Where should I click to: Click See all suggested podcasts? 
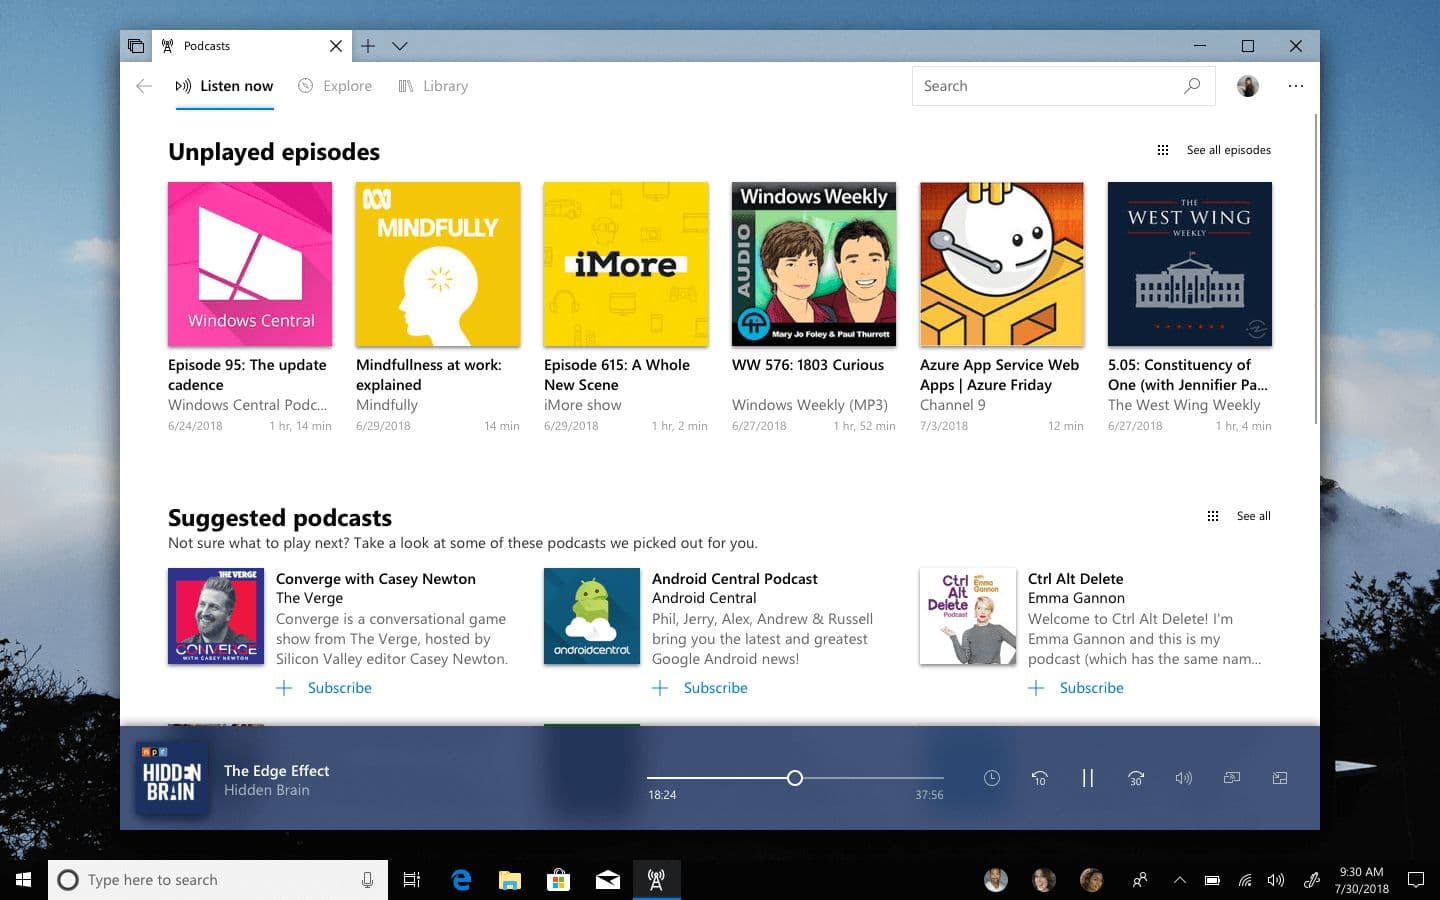point(1254,516)
